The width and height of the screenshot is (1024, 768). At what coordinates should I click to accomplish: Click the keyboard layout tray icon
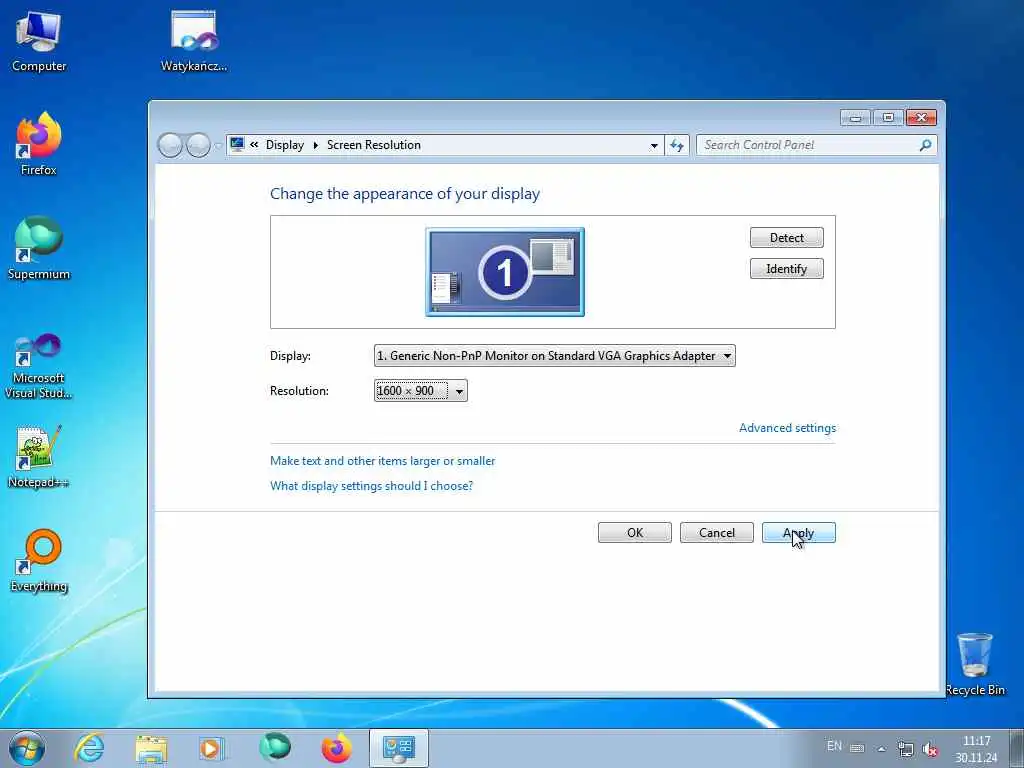tap(857, 748)
